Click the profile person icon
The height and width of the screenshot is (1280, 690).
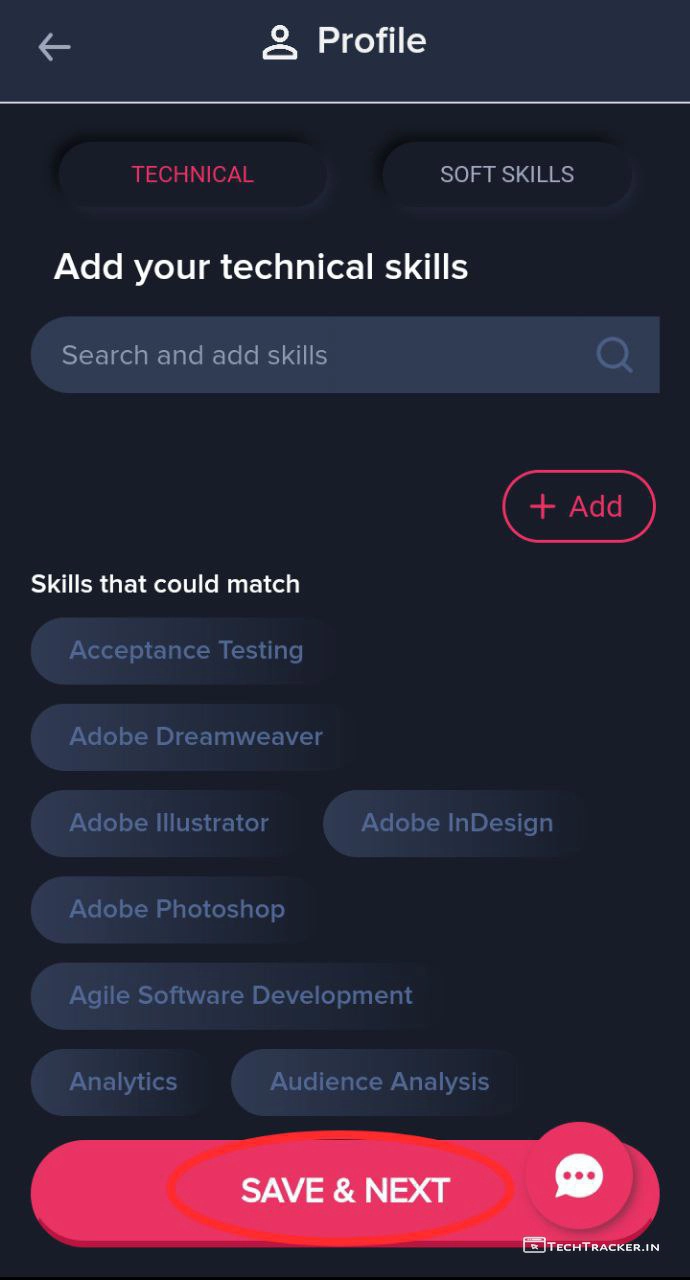pos(280,42)
